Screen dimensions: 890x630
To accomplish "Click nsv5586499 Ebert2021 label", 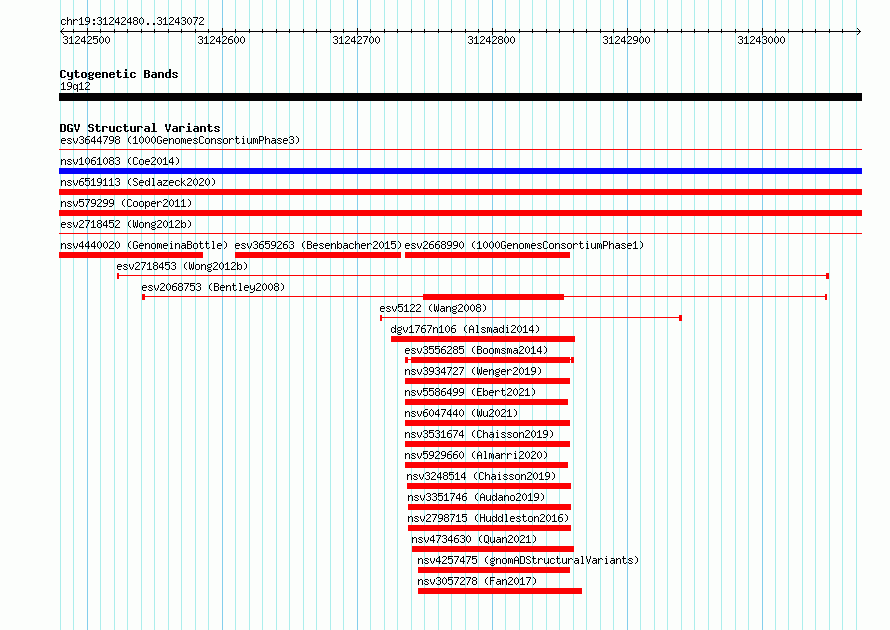I will (470, 392).
